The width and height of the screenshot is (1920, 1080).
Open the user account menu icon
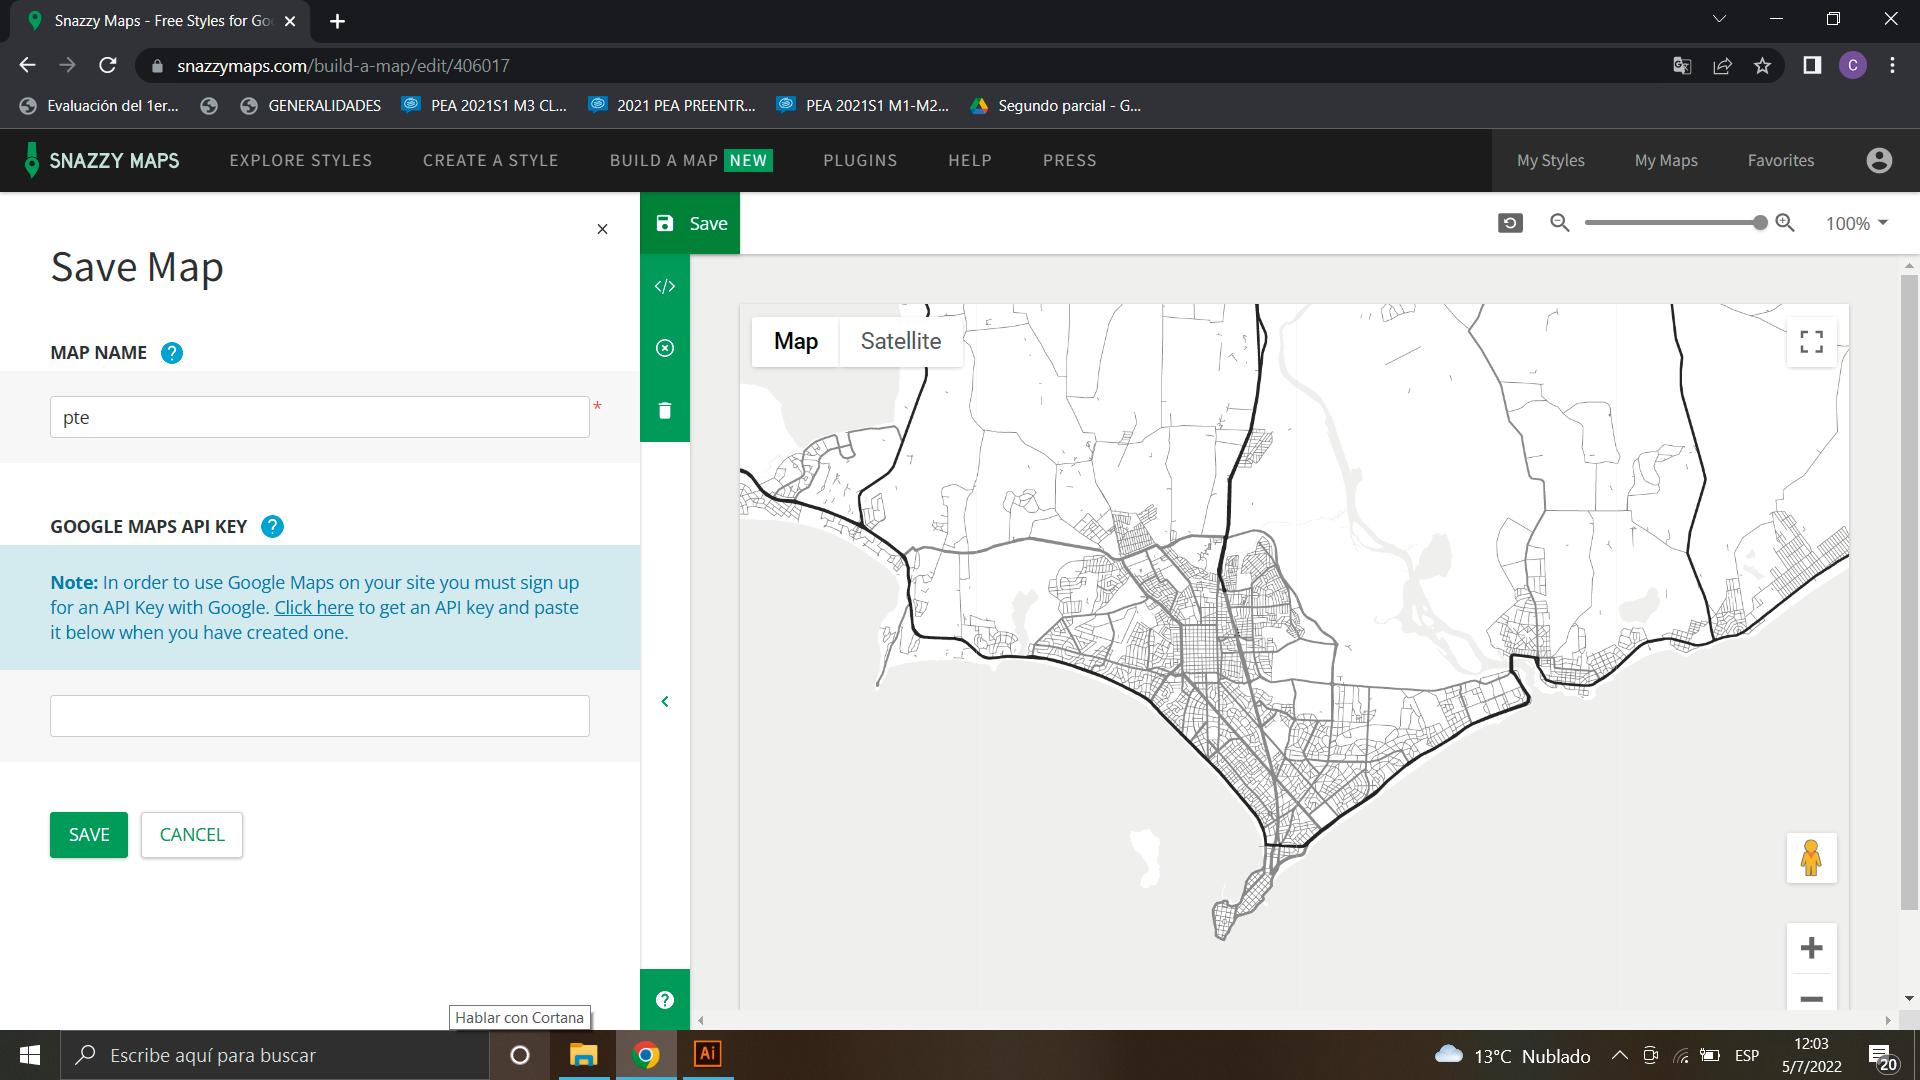tap(1879, 160)
